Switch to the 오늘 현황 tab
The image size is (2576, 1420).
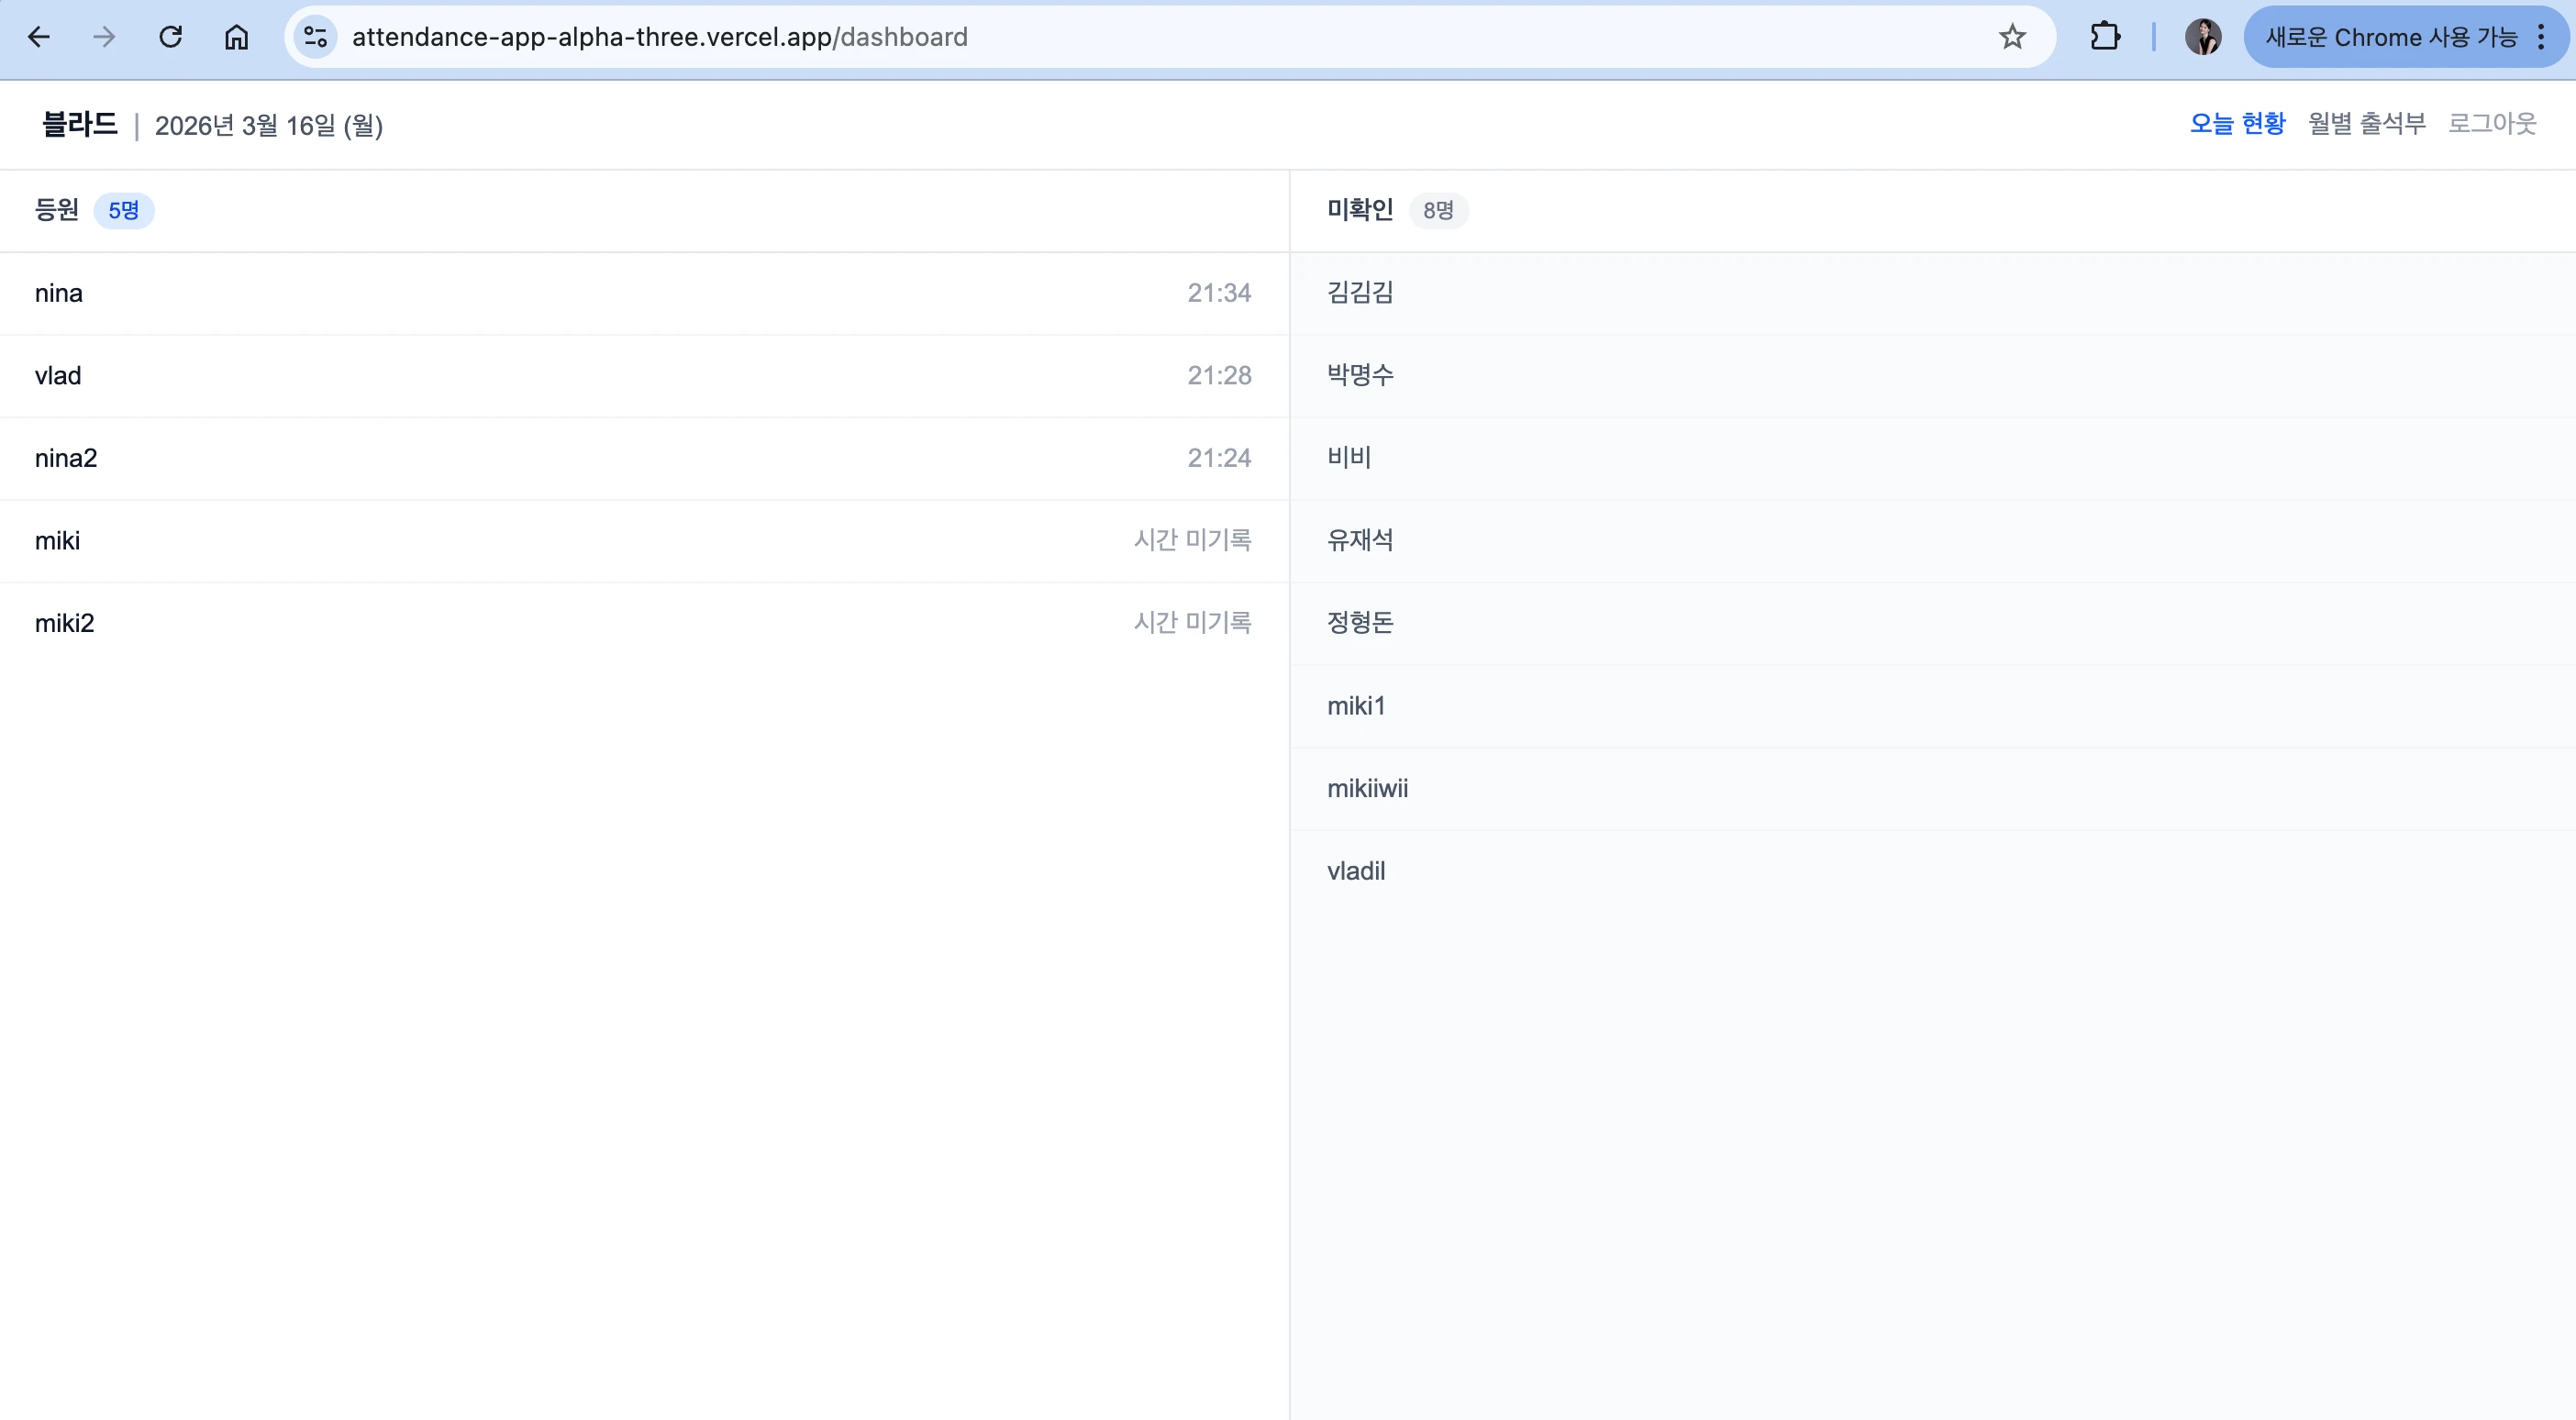tap(2237, 124)
